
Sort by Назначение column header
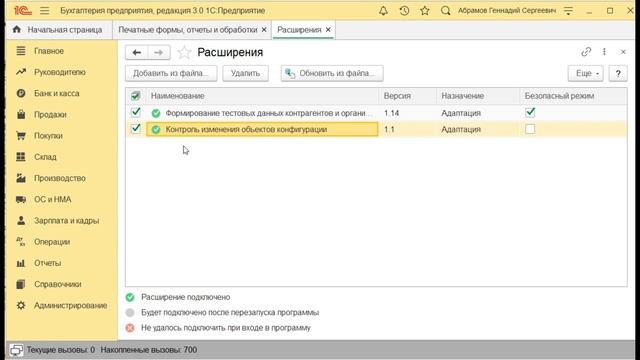pos(478,96)
